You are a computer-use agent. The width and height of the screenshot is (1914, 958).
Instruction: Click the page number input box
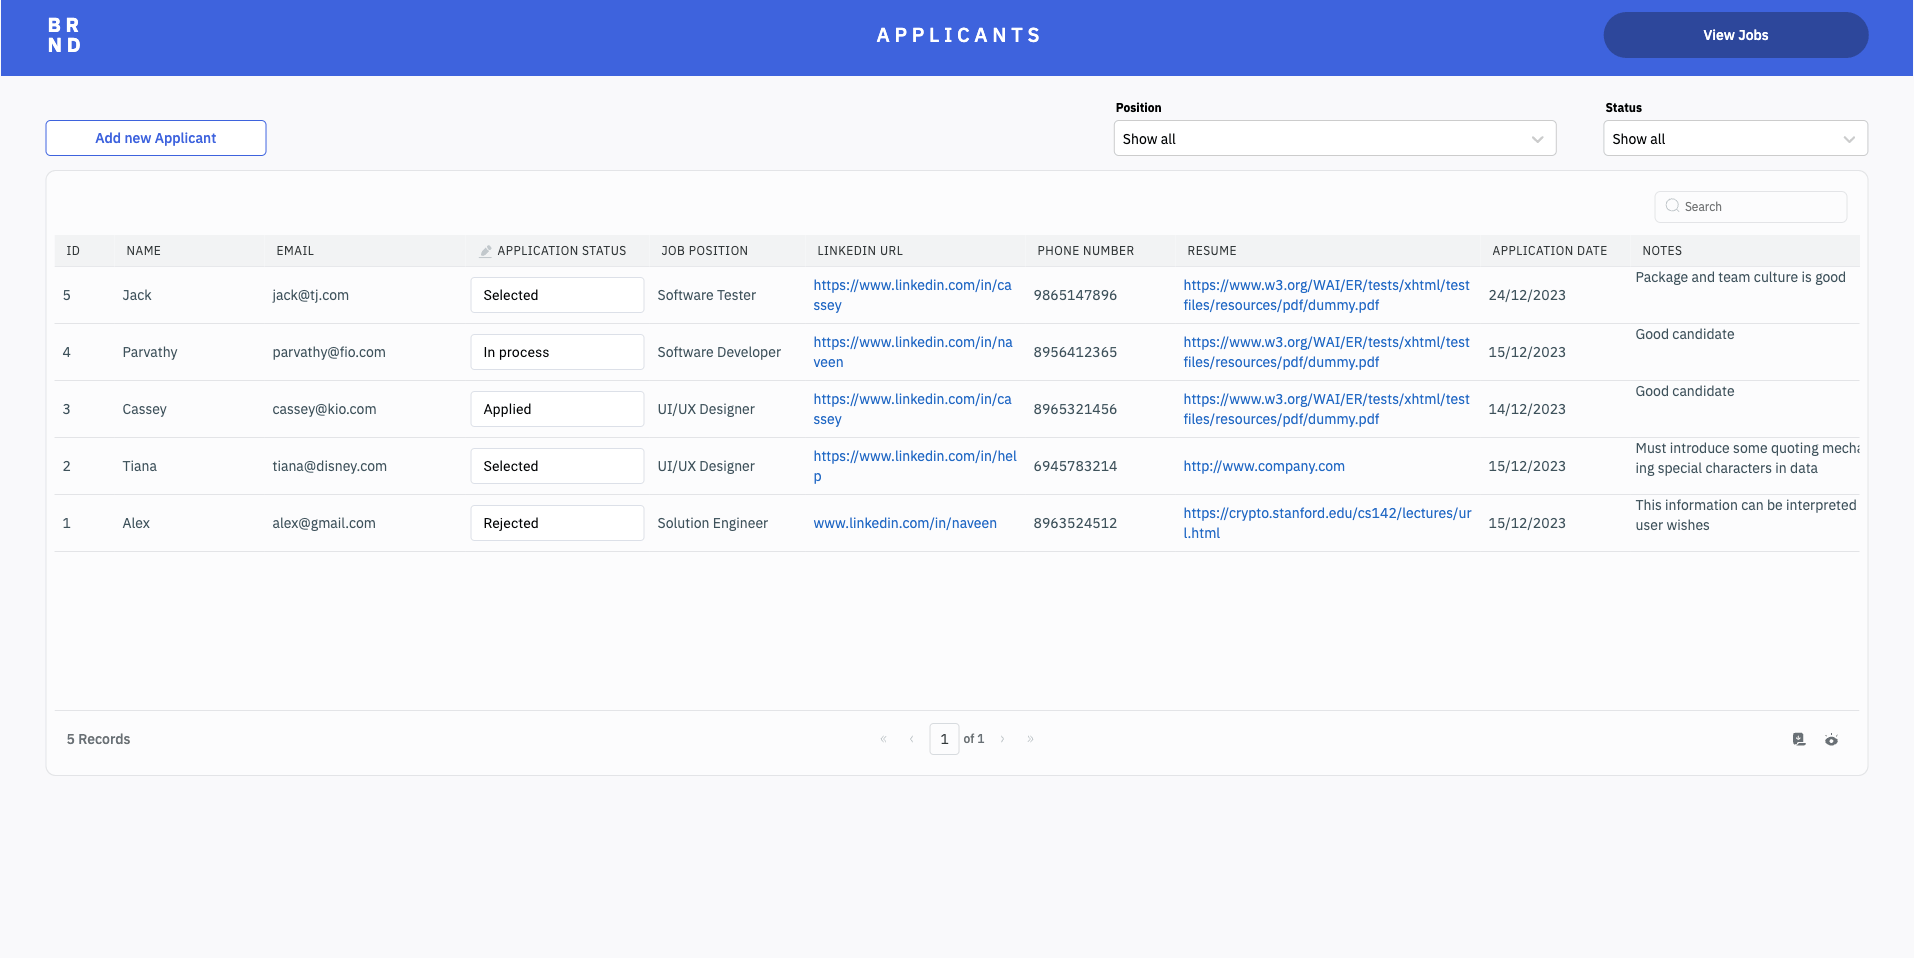click(x=943, y=739)
